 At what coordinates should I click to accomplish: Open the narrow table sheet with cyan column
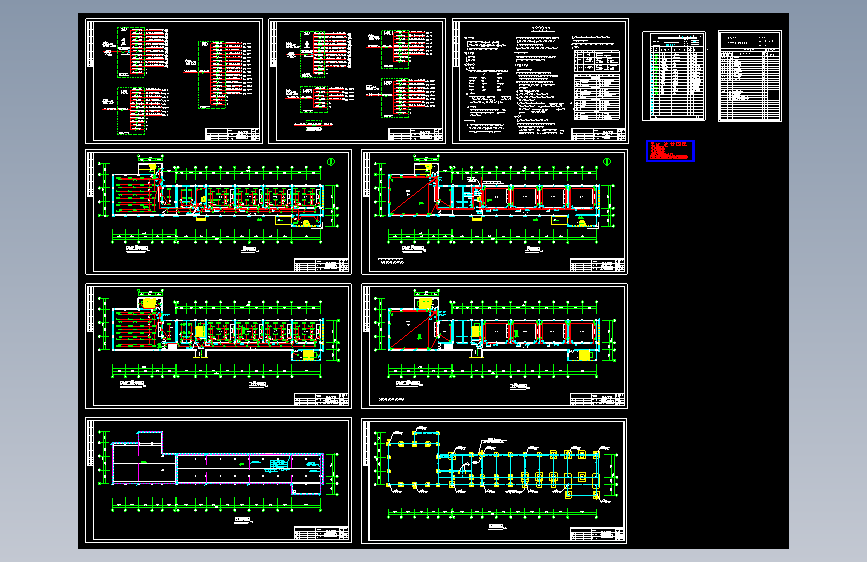pyautogui.click(x=673, y=76)
